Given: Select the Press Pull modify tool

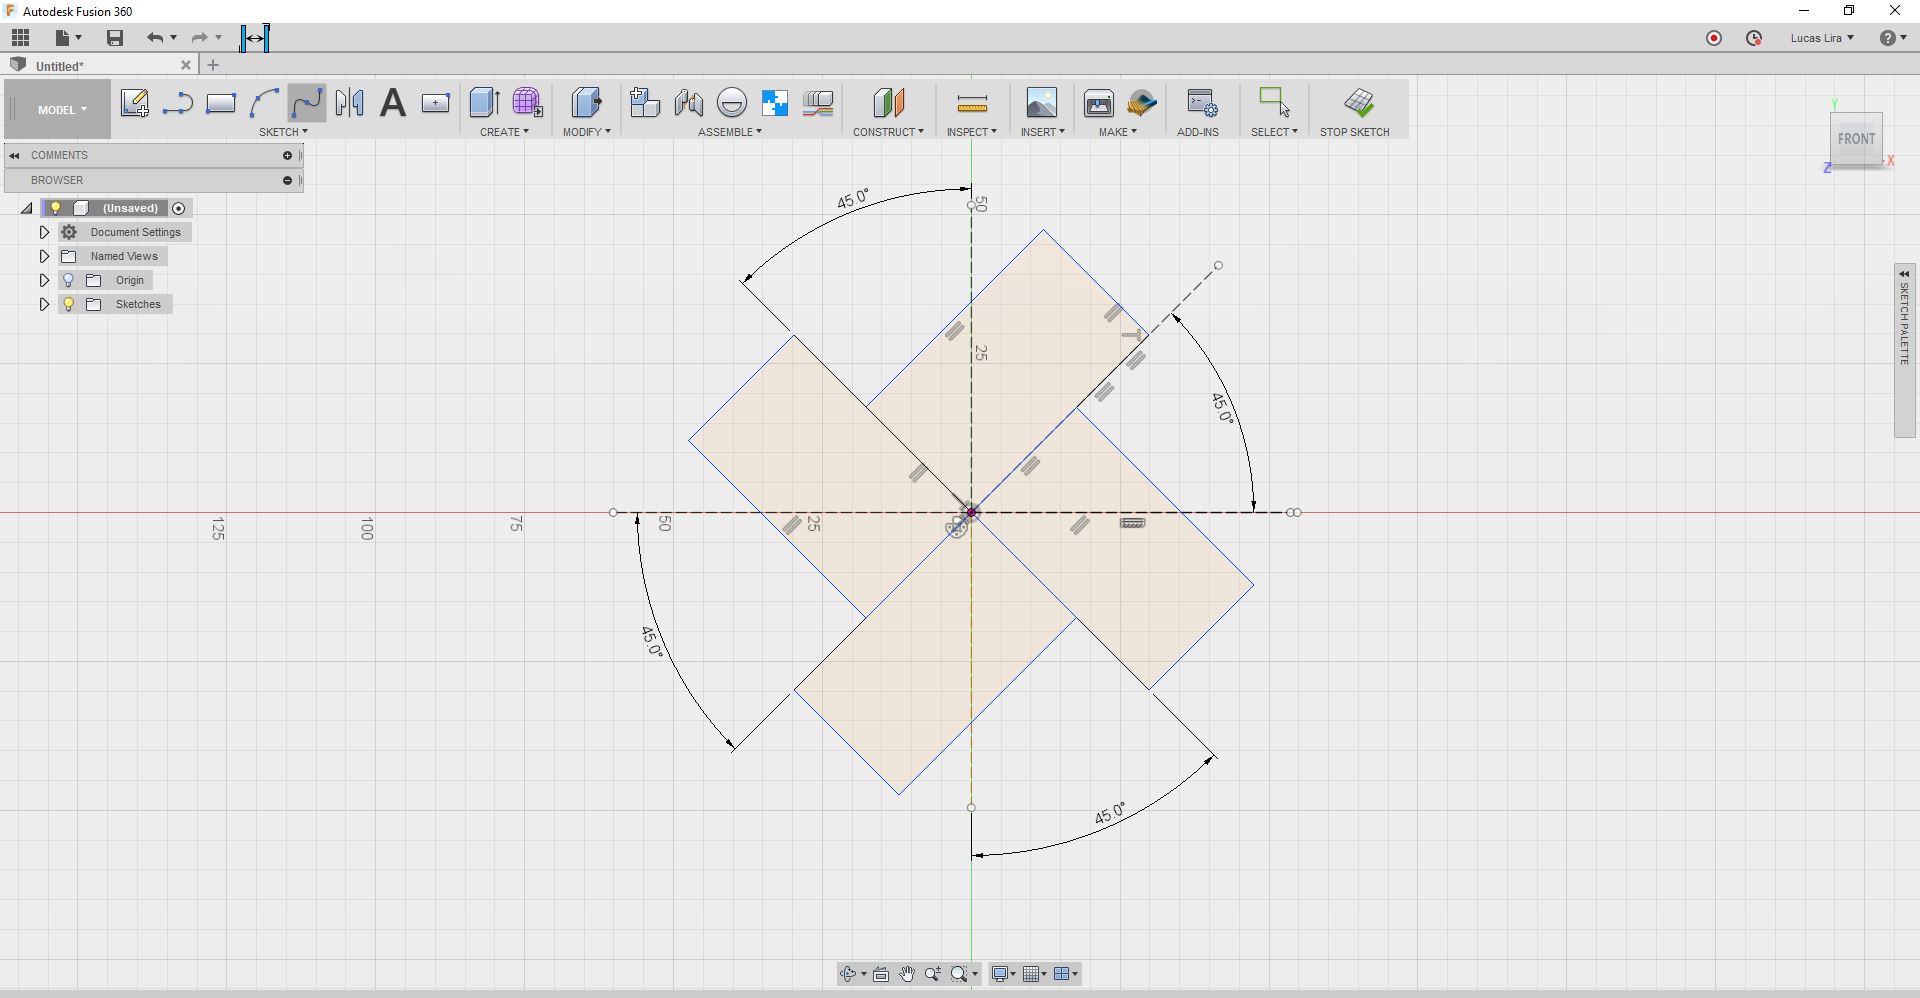Looking at the screenshot, I should coord(586,103).
